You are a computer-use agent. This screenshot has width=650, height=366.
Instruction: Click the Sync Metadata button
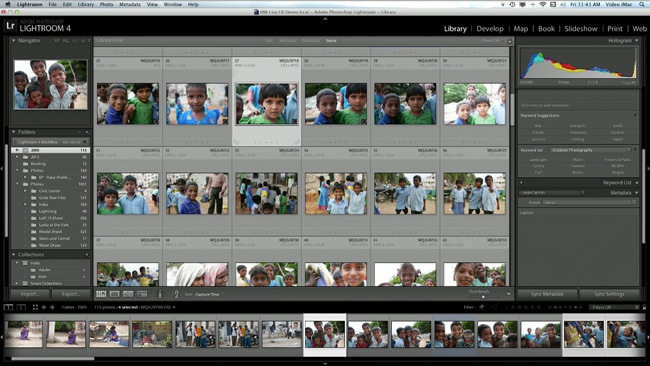(x=547, y=294)
